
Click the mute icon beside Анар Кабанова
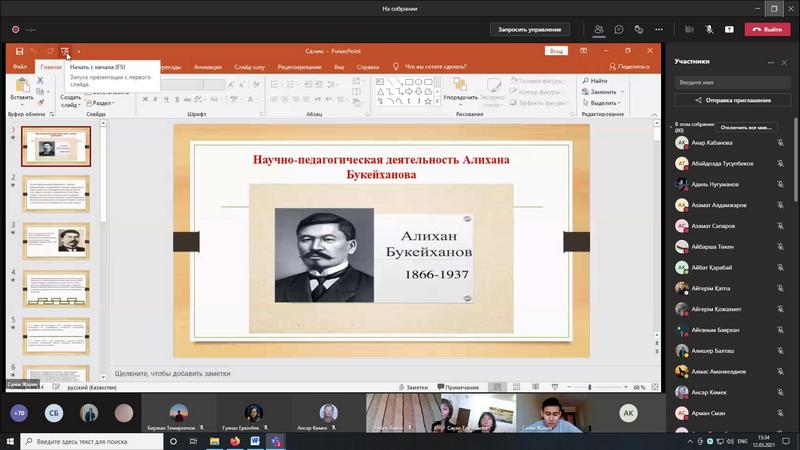pos(780,143)
